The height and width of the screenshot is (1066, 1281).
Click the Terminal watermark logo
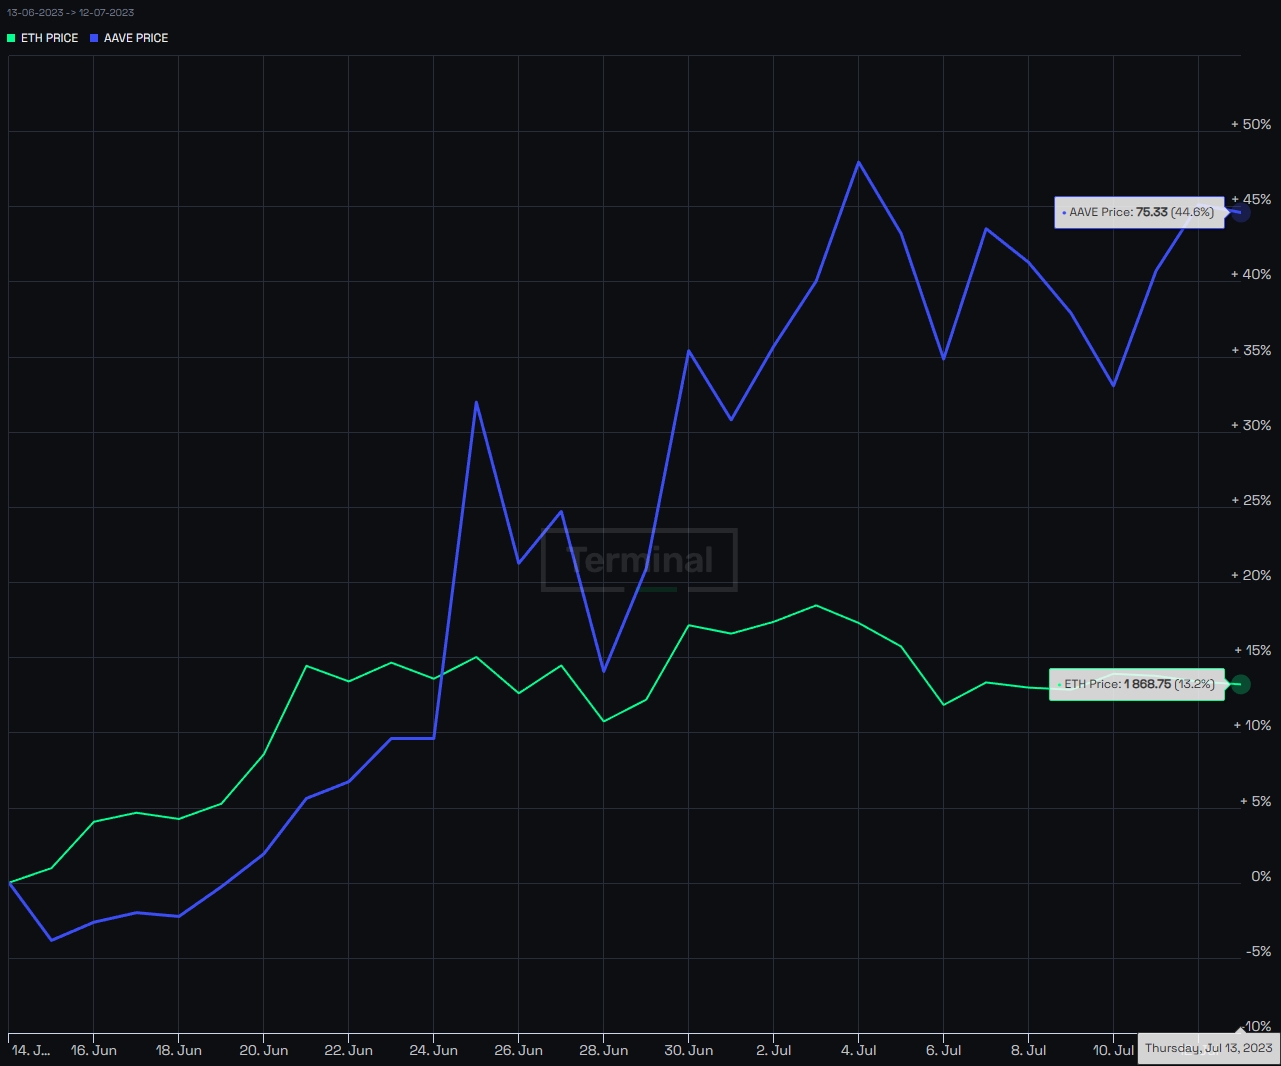639,560
